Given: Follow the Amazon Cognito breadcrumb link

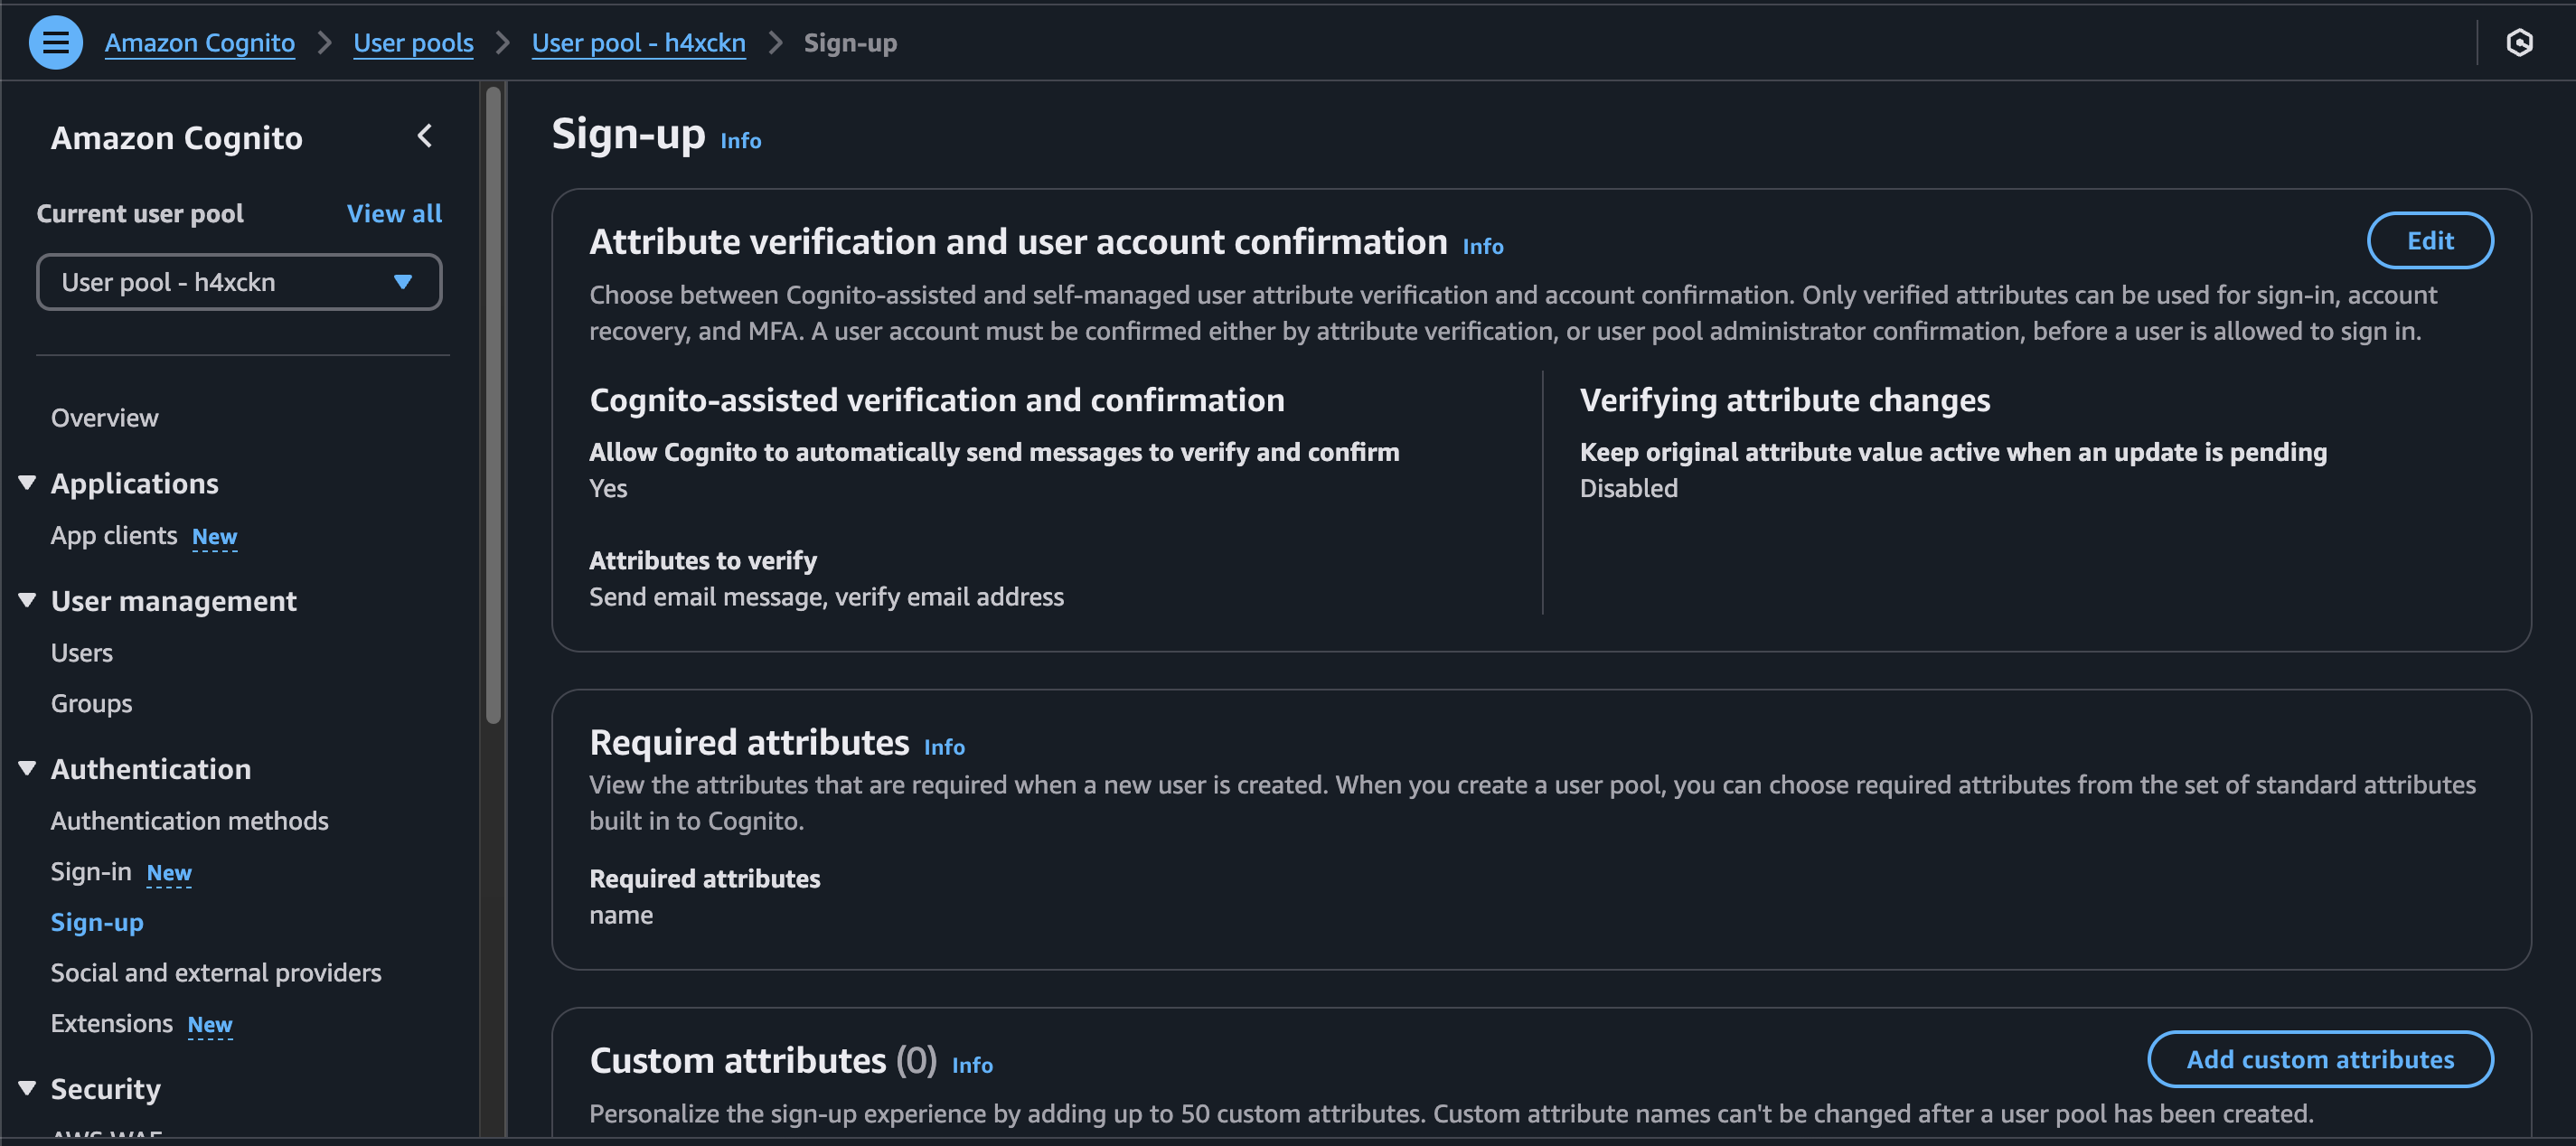Looking at the screenshot, I should (x=199, y=43).
